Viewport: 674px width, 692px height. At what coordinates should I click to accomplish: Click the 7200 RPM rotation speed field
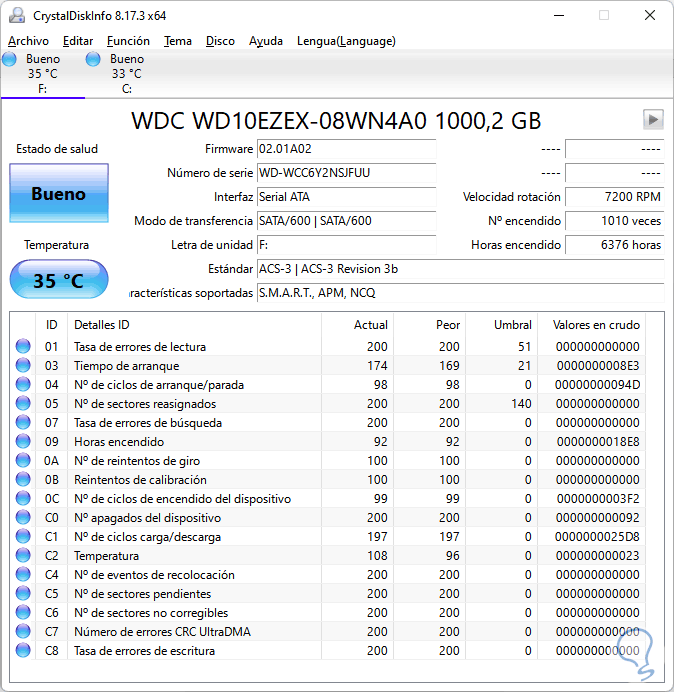(x=614, y=197)
